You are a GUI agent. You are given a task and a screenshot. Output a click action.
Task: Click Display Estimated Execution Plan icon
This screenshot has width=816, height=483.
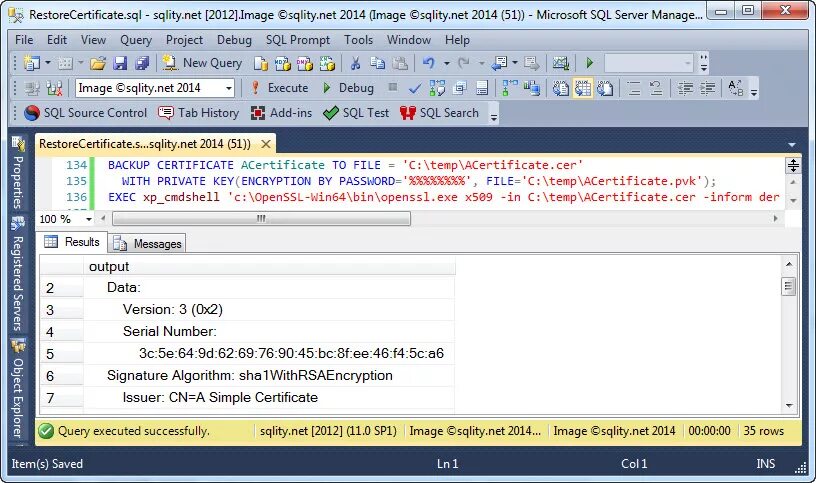tap(437, 88)
